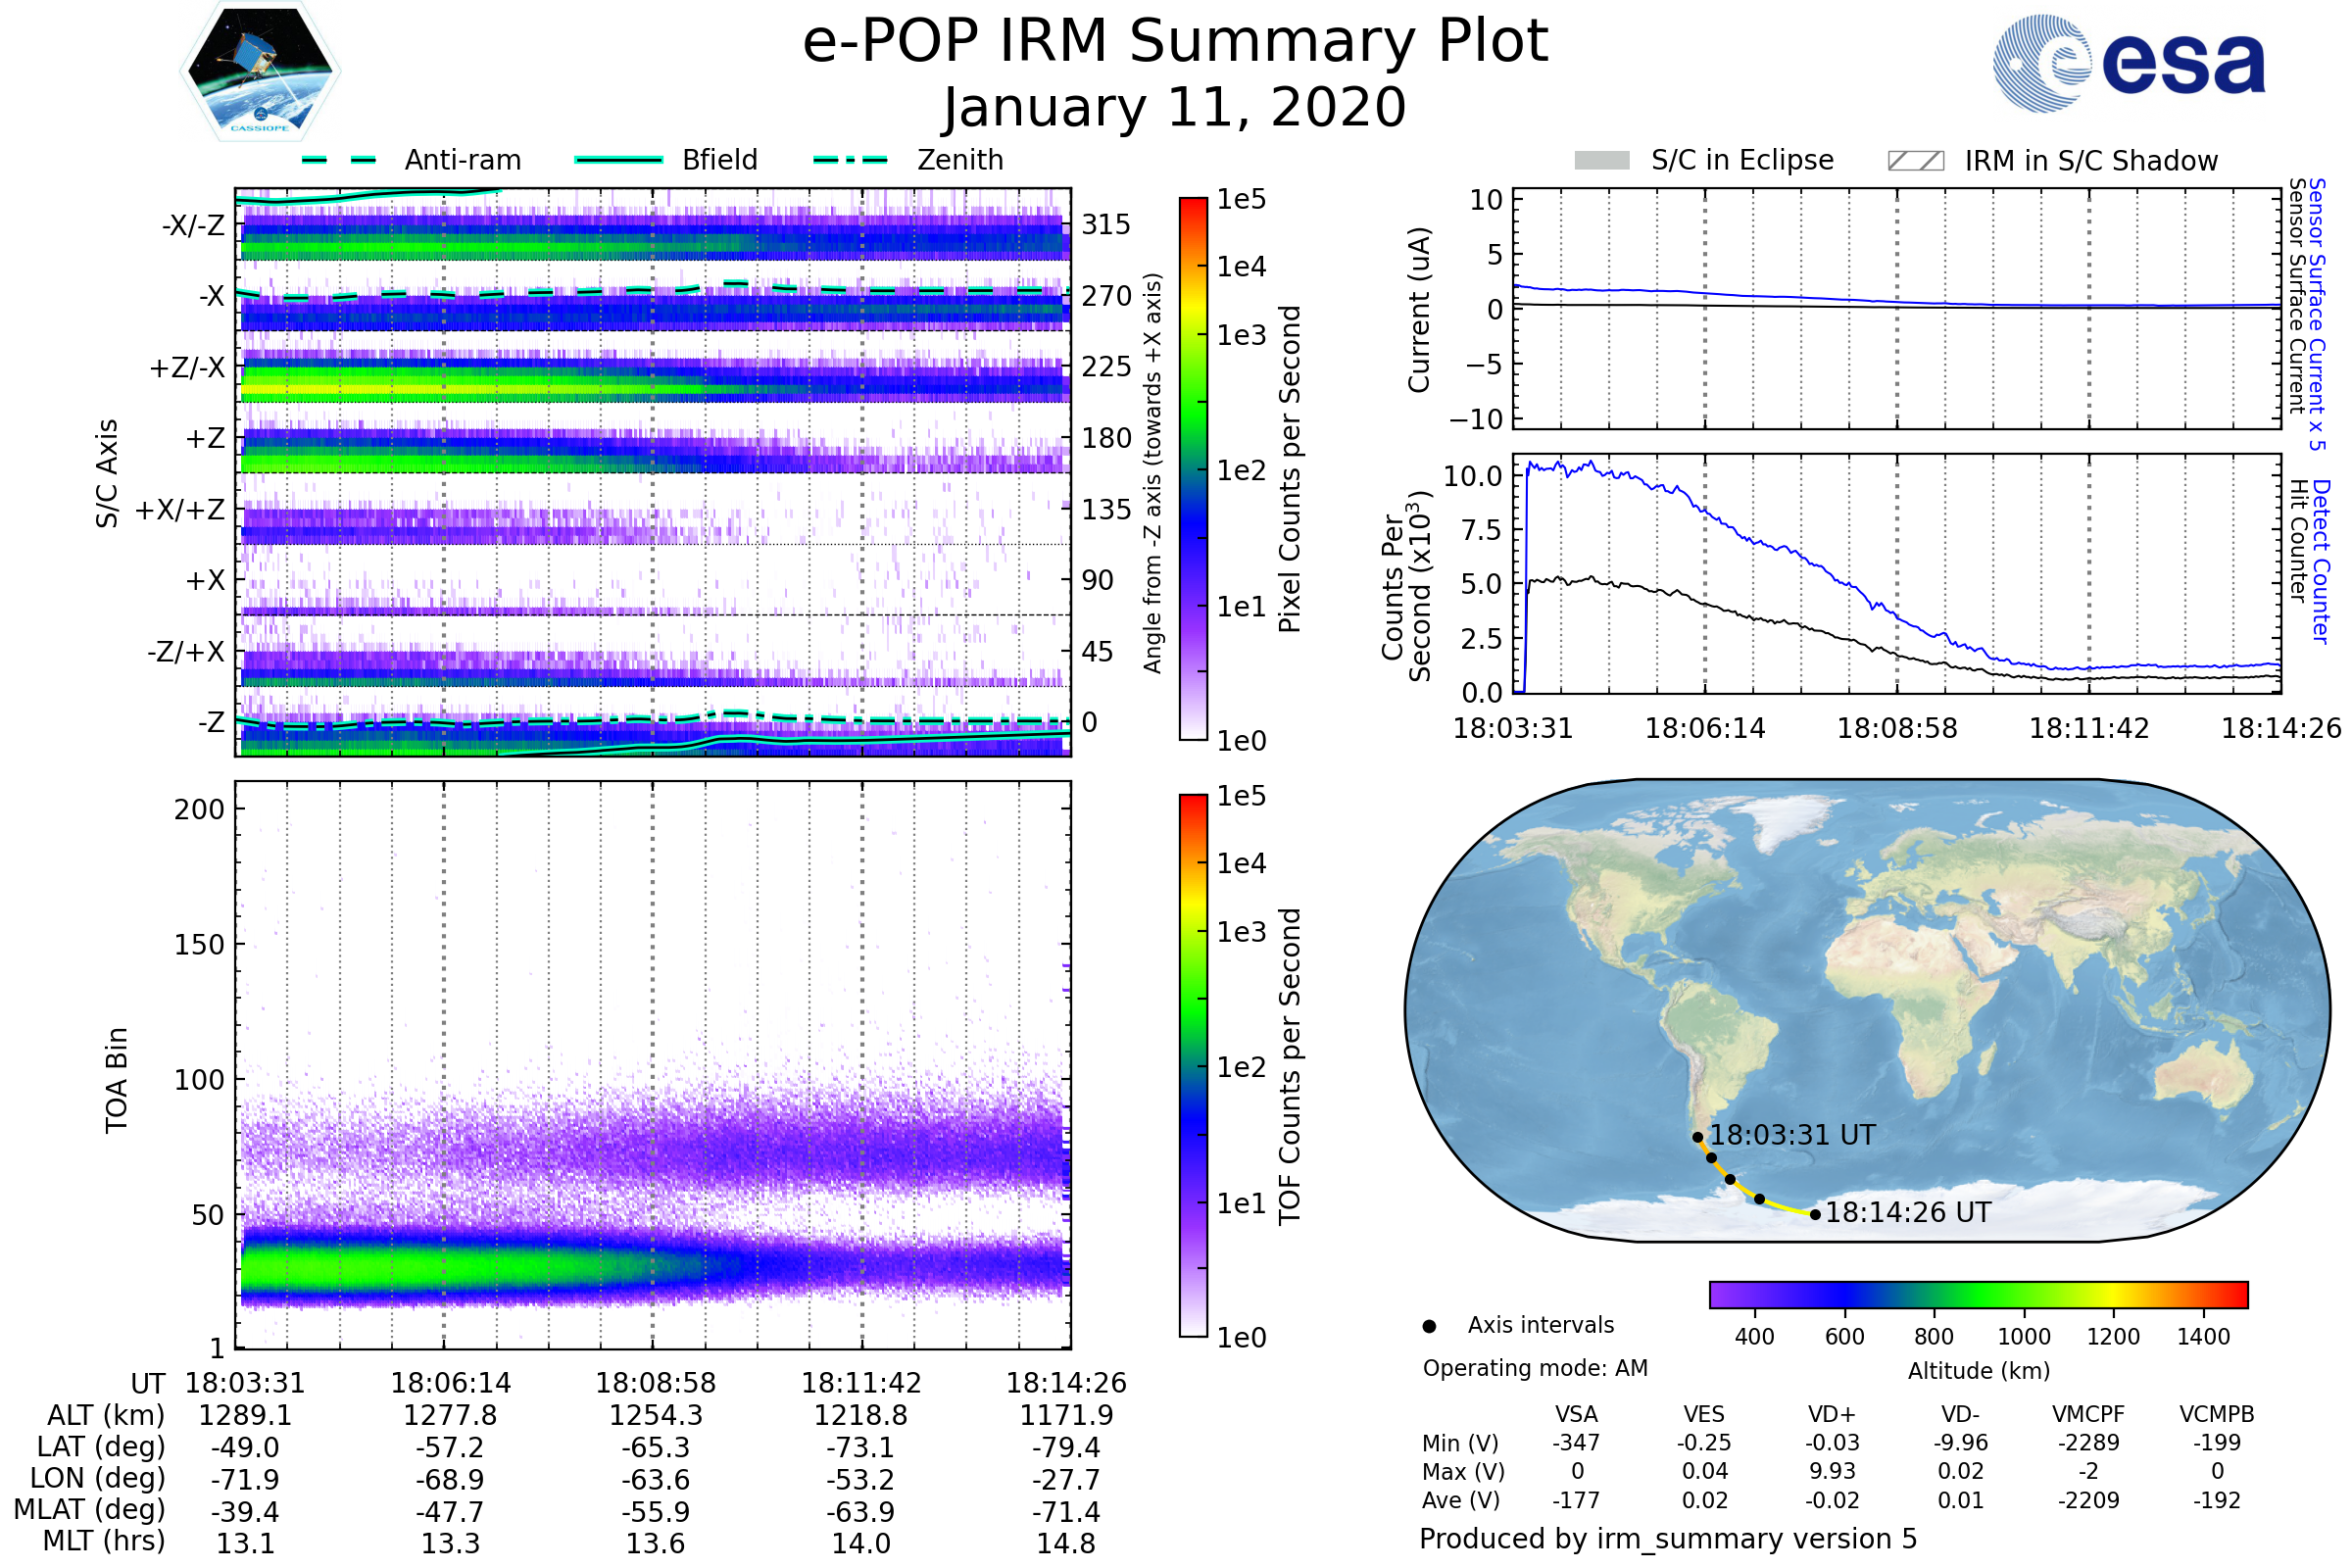Click the Altitude (km) horizontal colorbar
The image size is (2352, 1568).
pos(1979,1295)
